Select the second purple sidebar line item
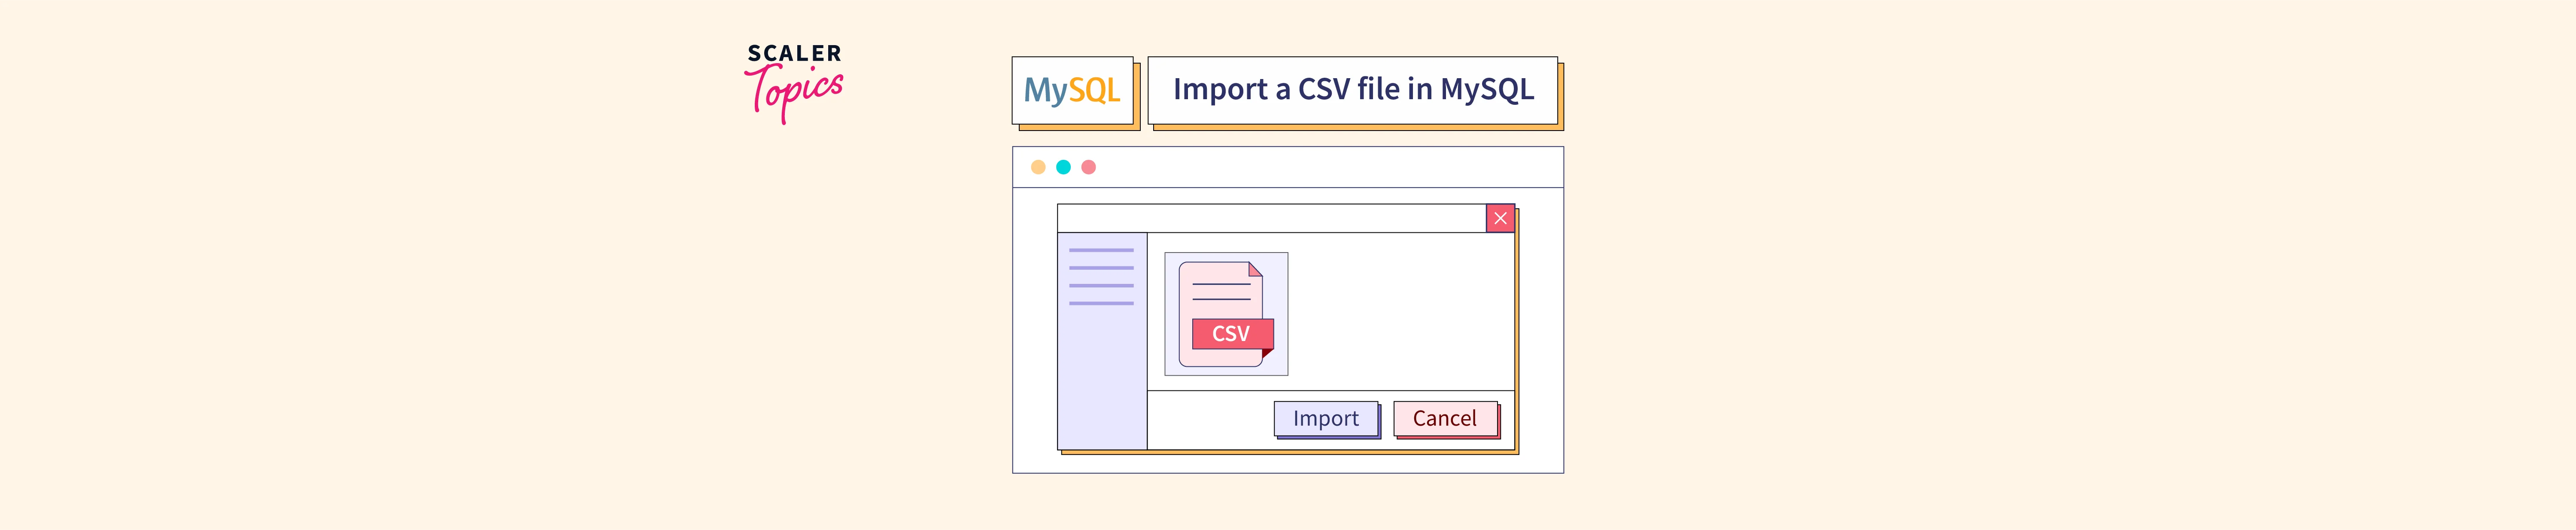 point(1101,268)
